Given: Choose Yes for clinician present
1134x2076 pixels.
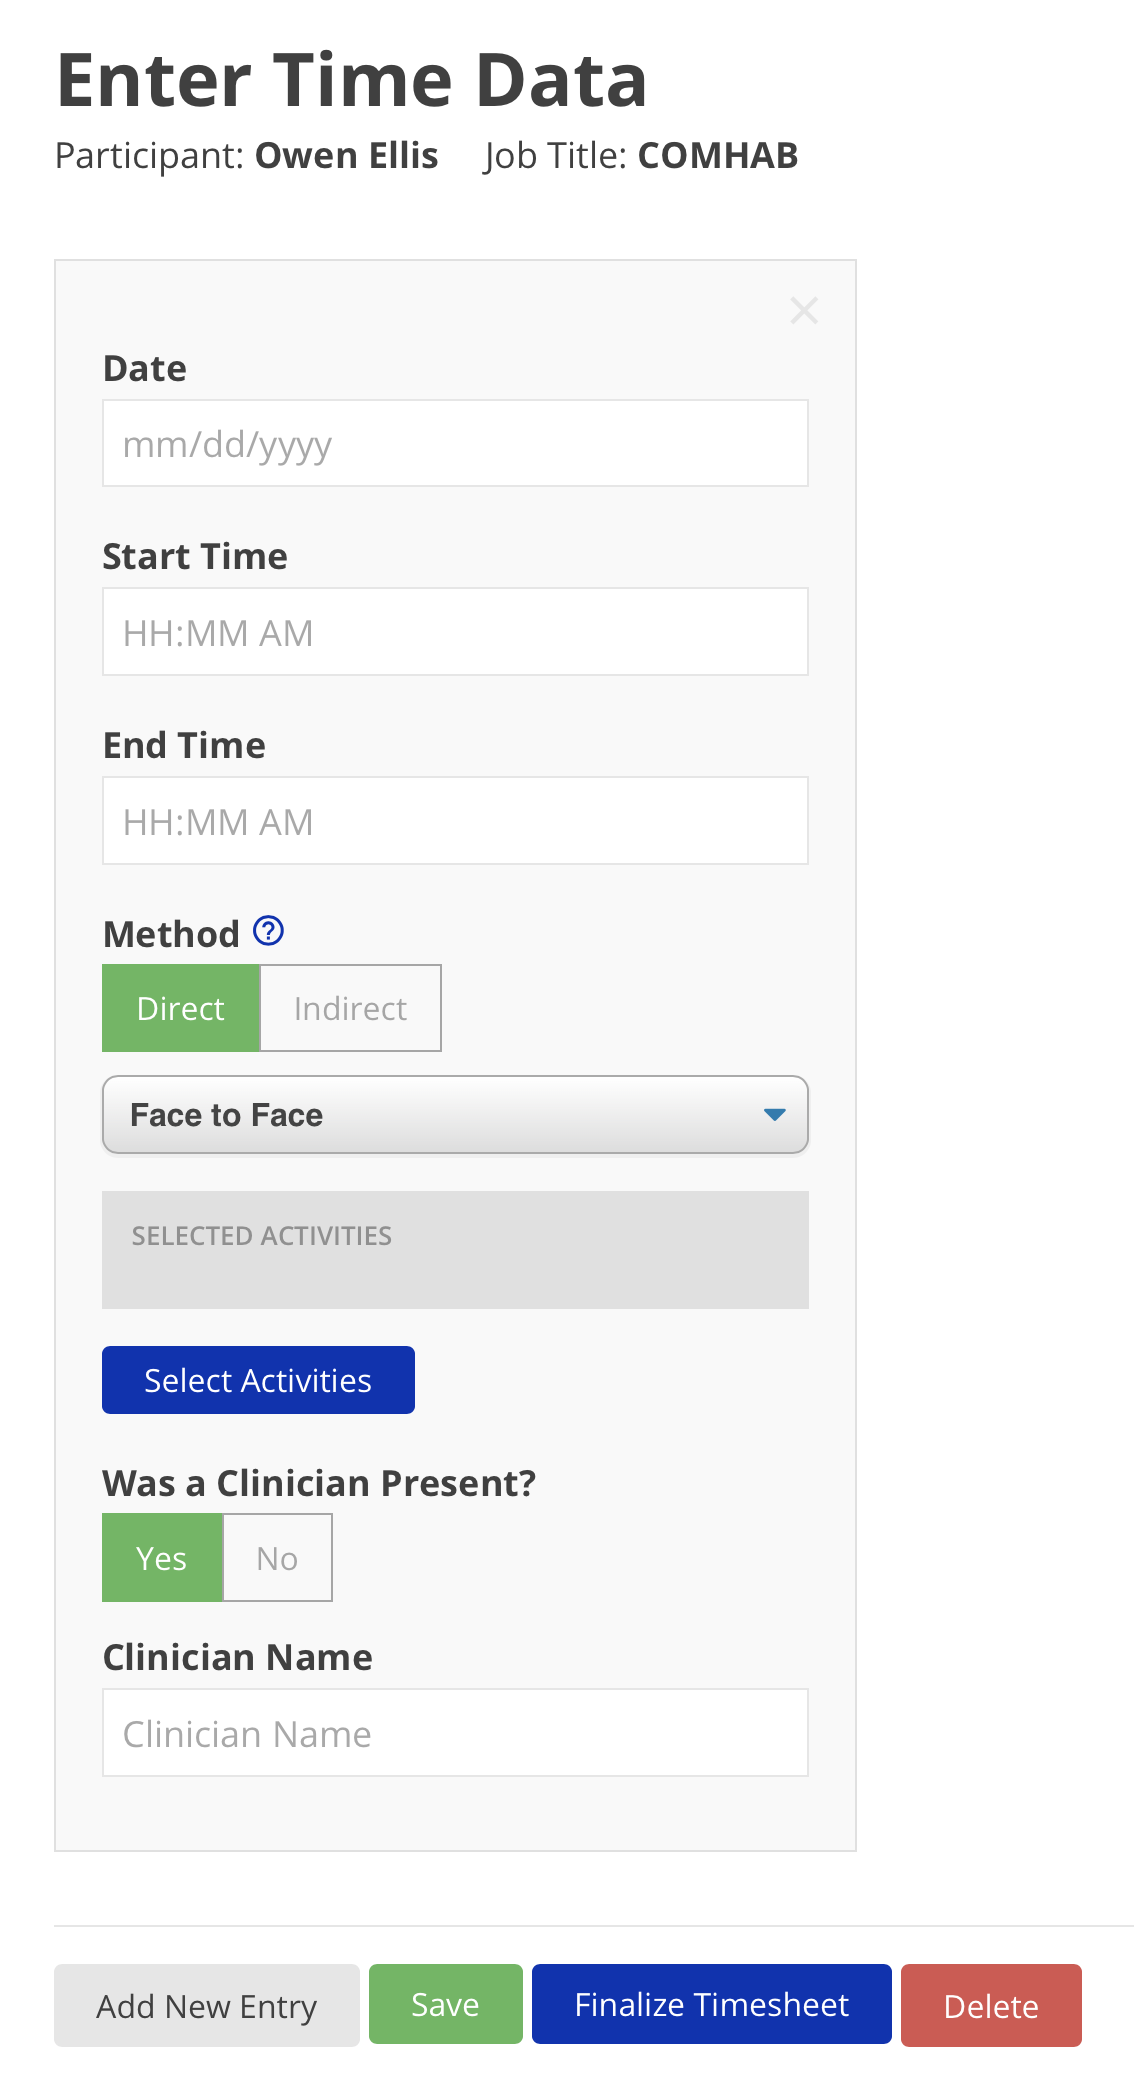Looking at the screenshot, I should click(x=162, y=1558).
